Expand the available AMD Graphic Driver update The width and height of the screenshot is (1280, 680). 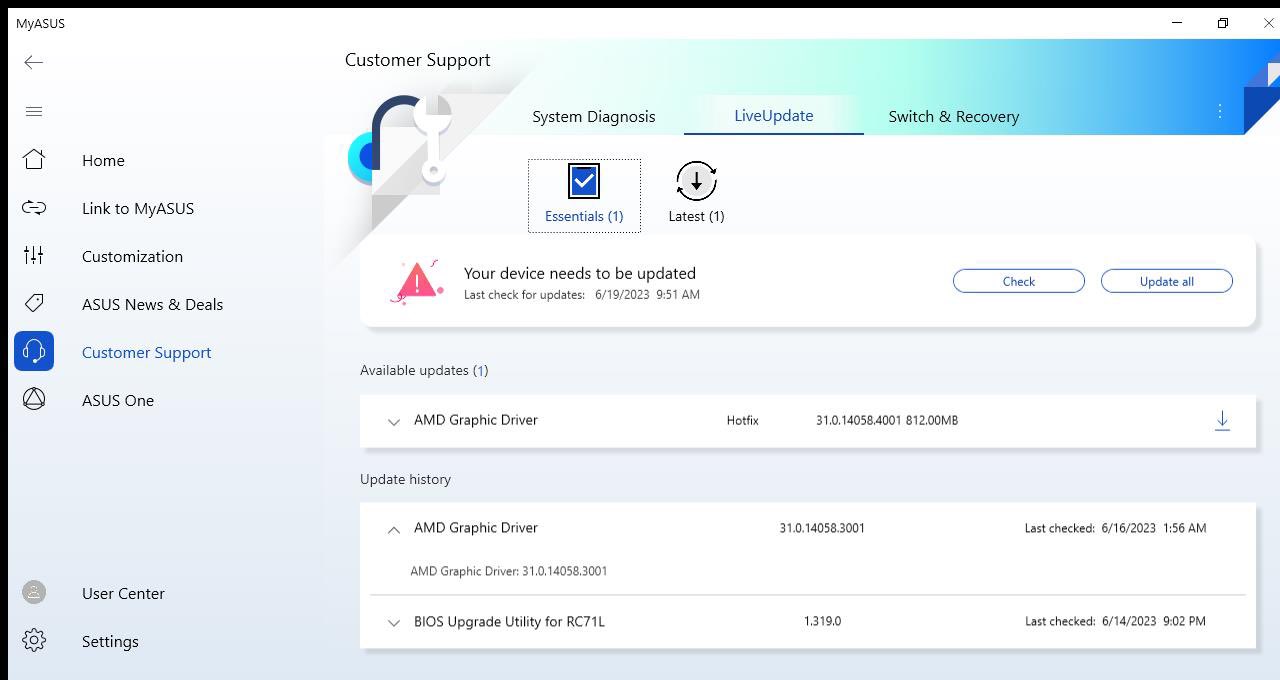coord(394,422)
